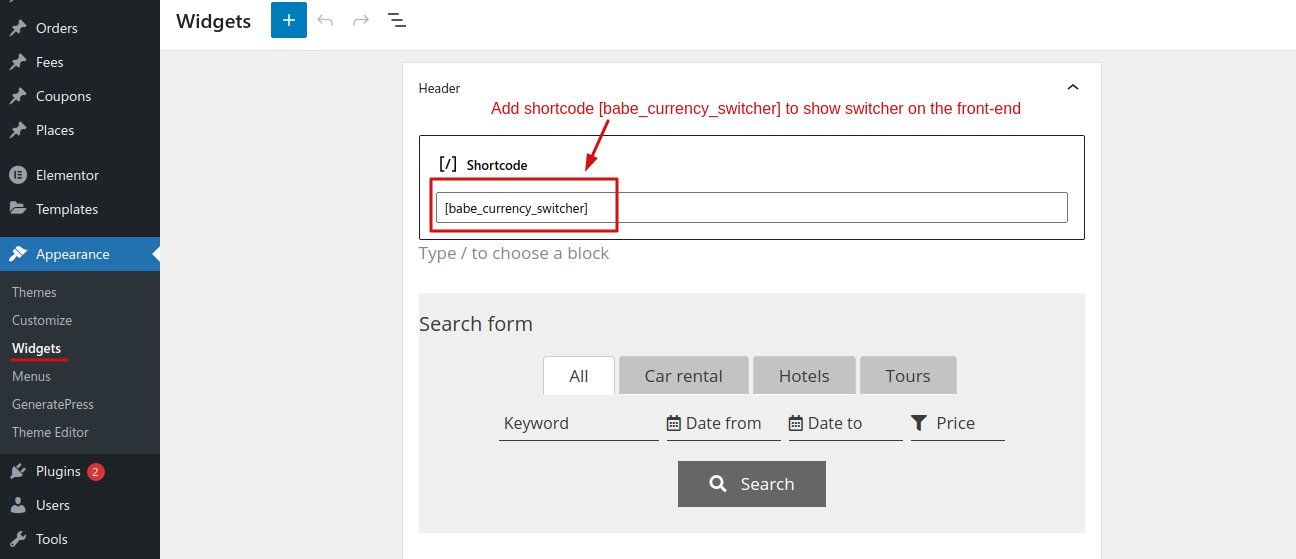1296x559 pixels.
Task: Click the Shortcode block bracket icon
Action: tap(448, 164)
